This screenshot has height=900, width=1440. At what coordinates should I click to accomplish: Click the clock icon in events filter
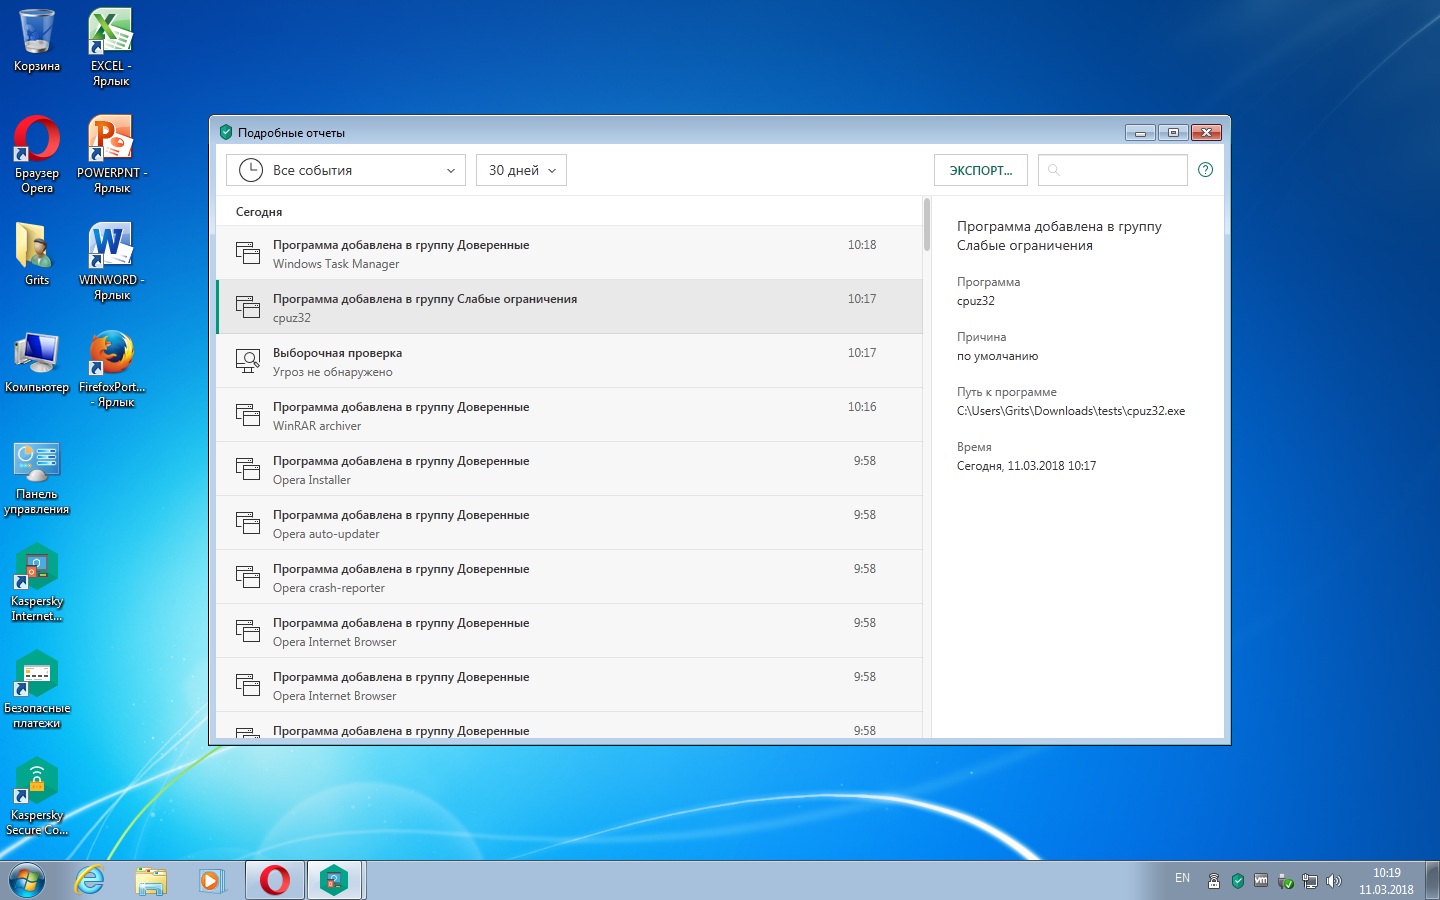click(x=250, y=170)
